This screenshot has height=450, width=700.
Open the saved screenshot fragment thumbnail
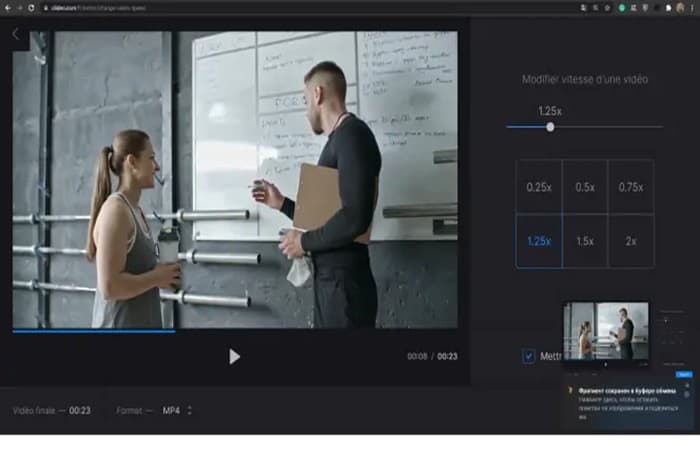coord(606,331)
